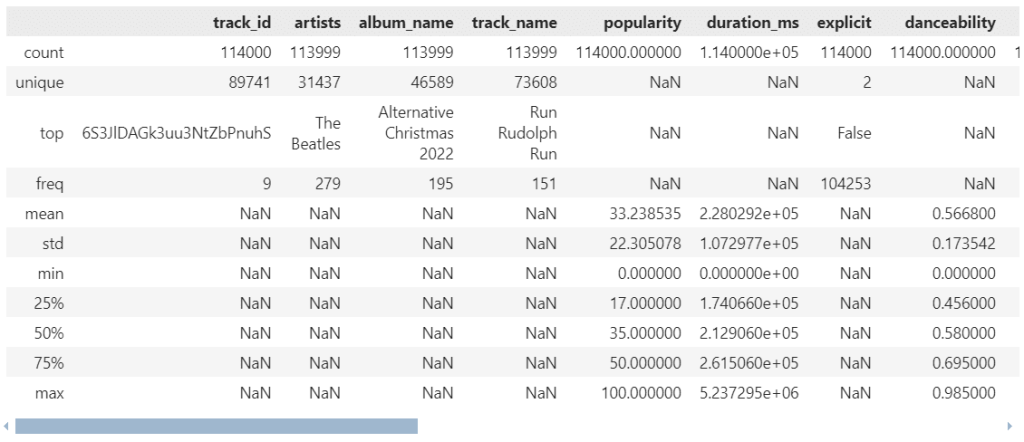The width and height of the screenshot is (1024, 442).
Task: Click the horizontal scrollbar thumb
Action: (216, 427)
